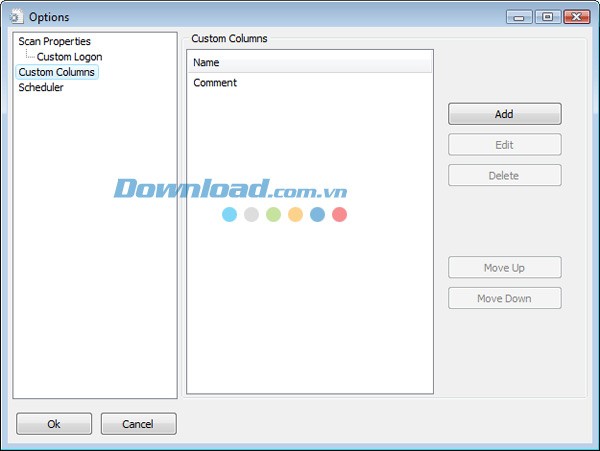This screenshot has width=600, height=451.
Task: Open the Scheduler settings page
Action: (41, 88)
